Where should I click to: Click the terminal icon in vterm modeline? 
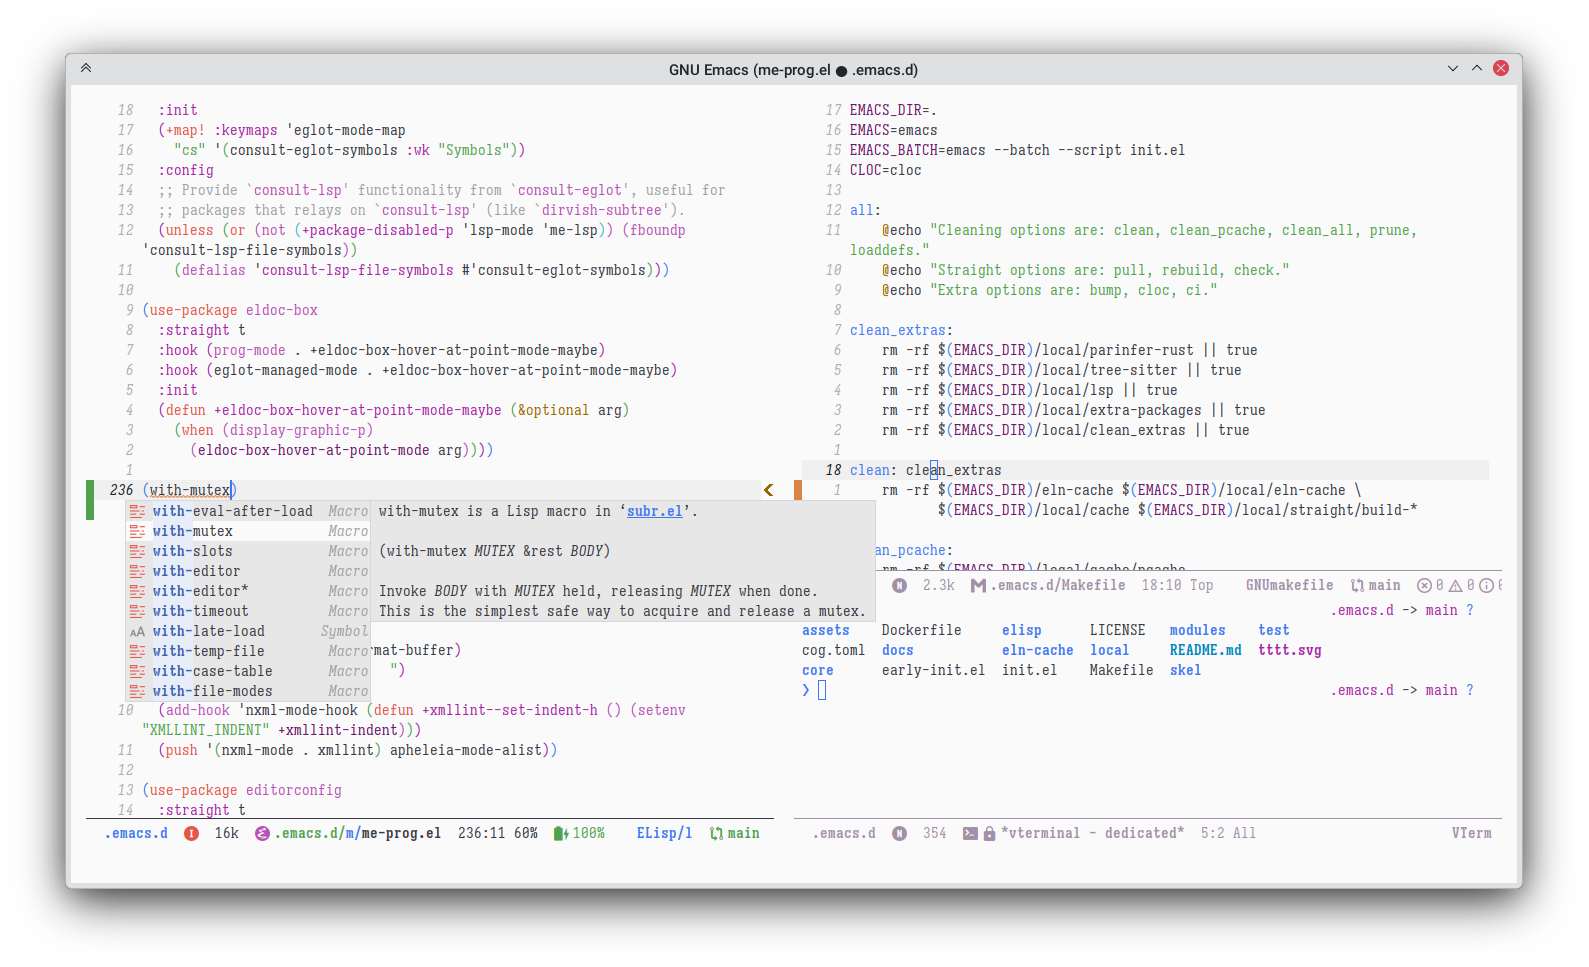pyautogui.click(x=970, y=833)
